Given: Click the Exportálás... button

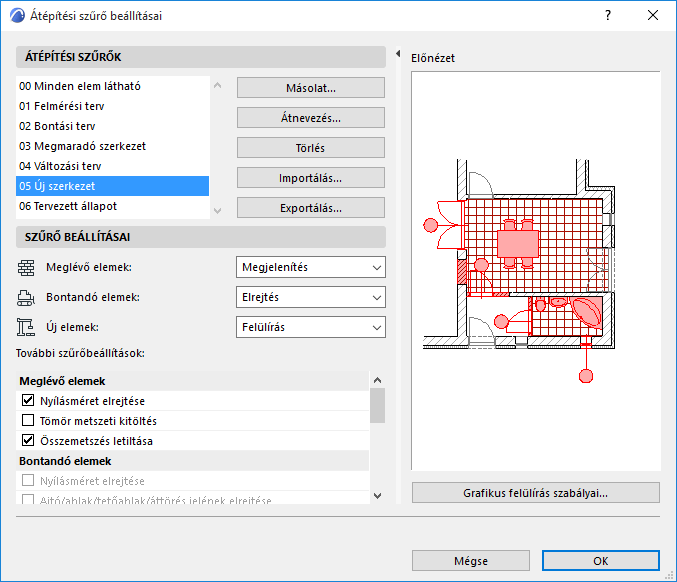Looking at the screenshot, I should [x=311, y=208].
